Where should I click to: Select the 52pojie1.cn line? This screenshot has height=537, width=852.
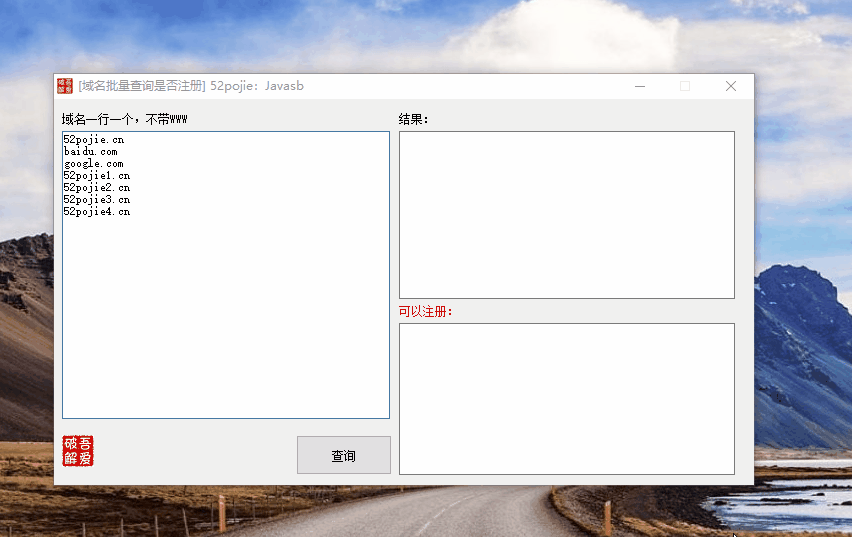coord(97,176)
